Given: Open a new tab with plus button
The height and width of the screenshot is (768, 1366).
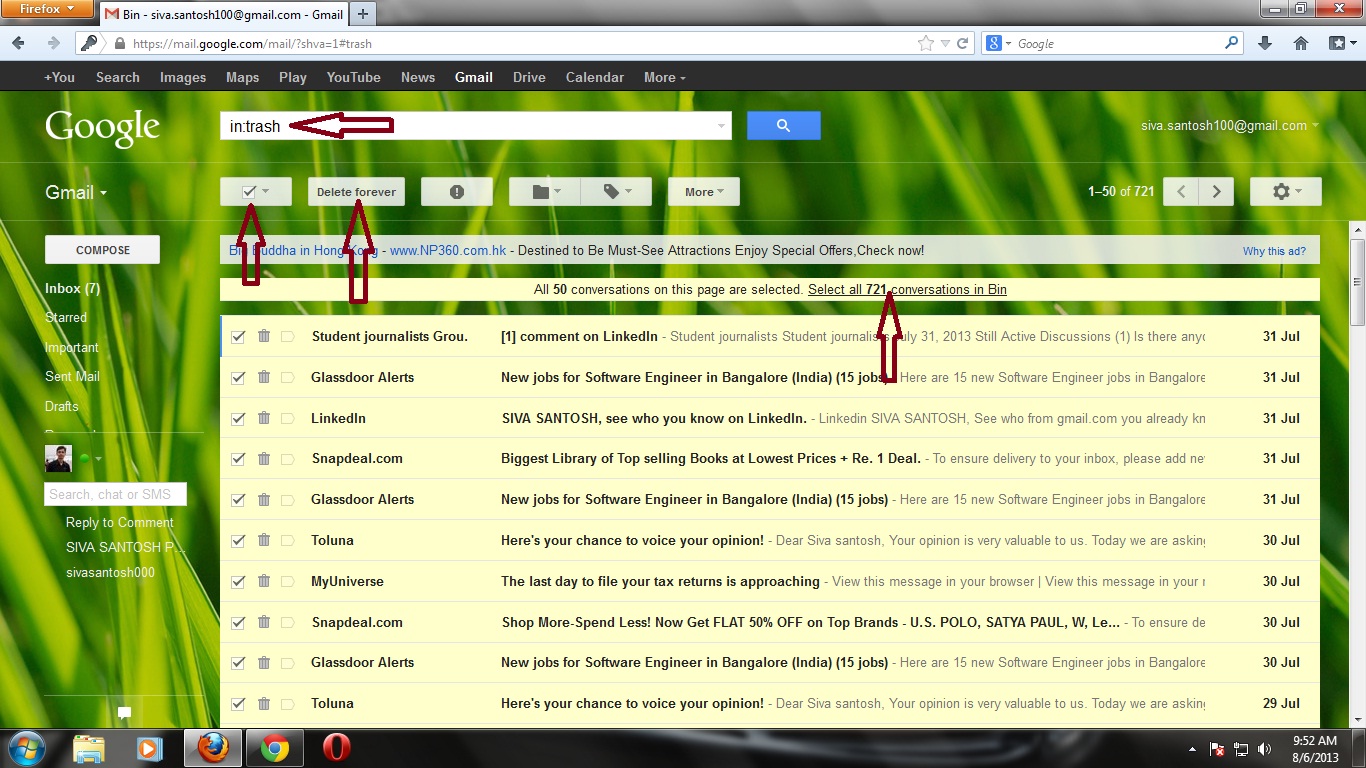Looking at the screenshot, I should 362,14.
